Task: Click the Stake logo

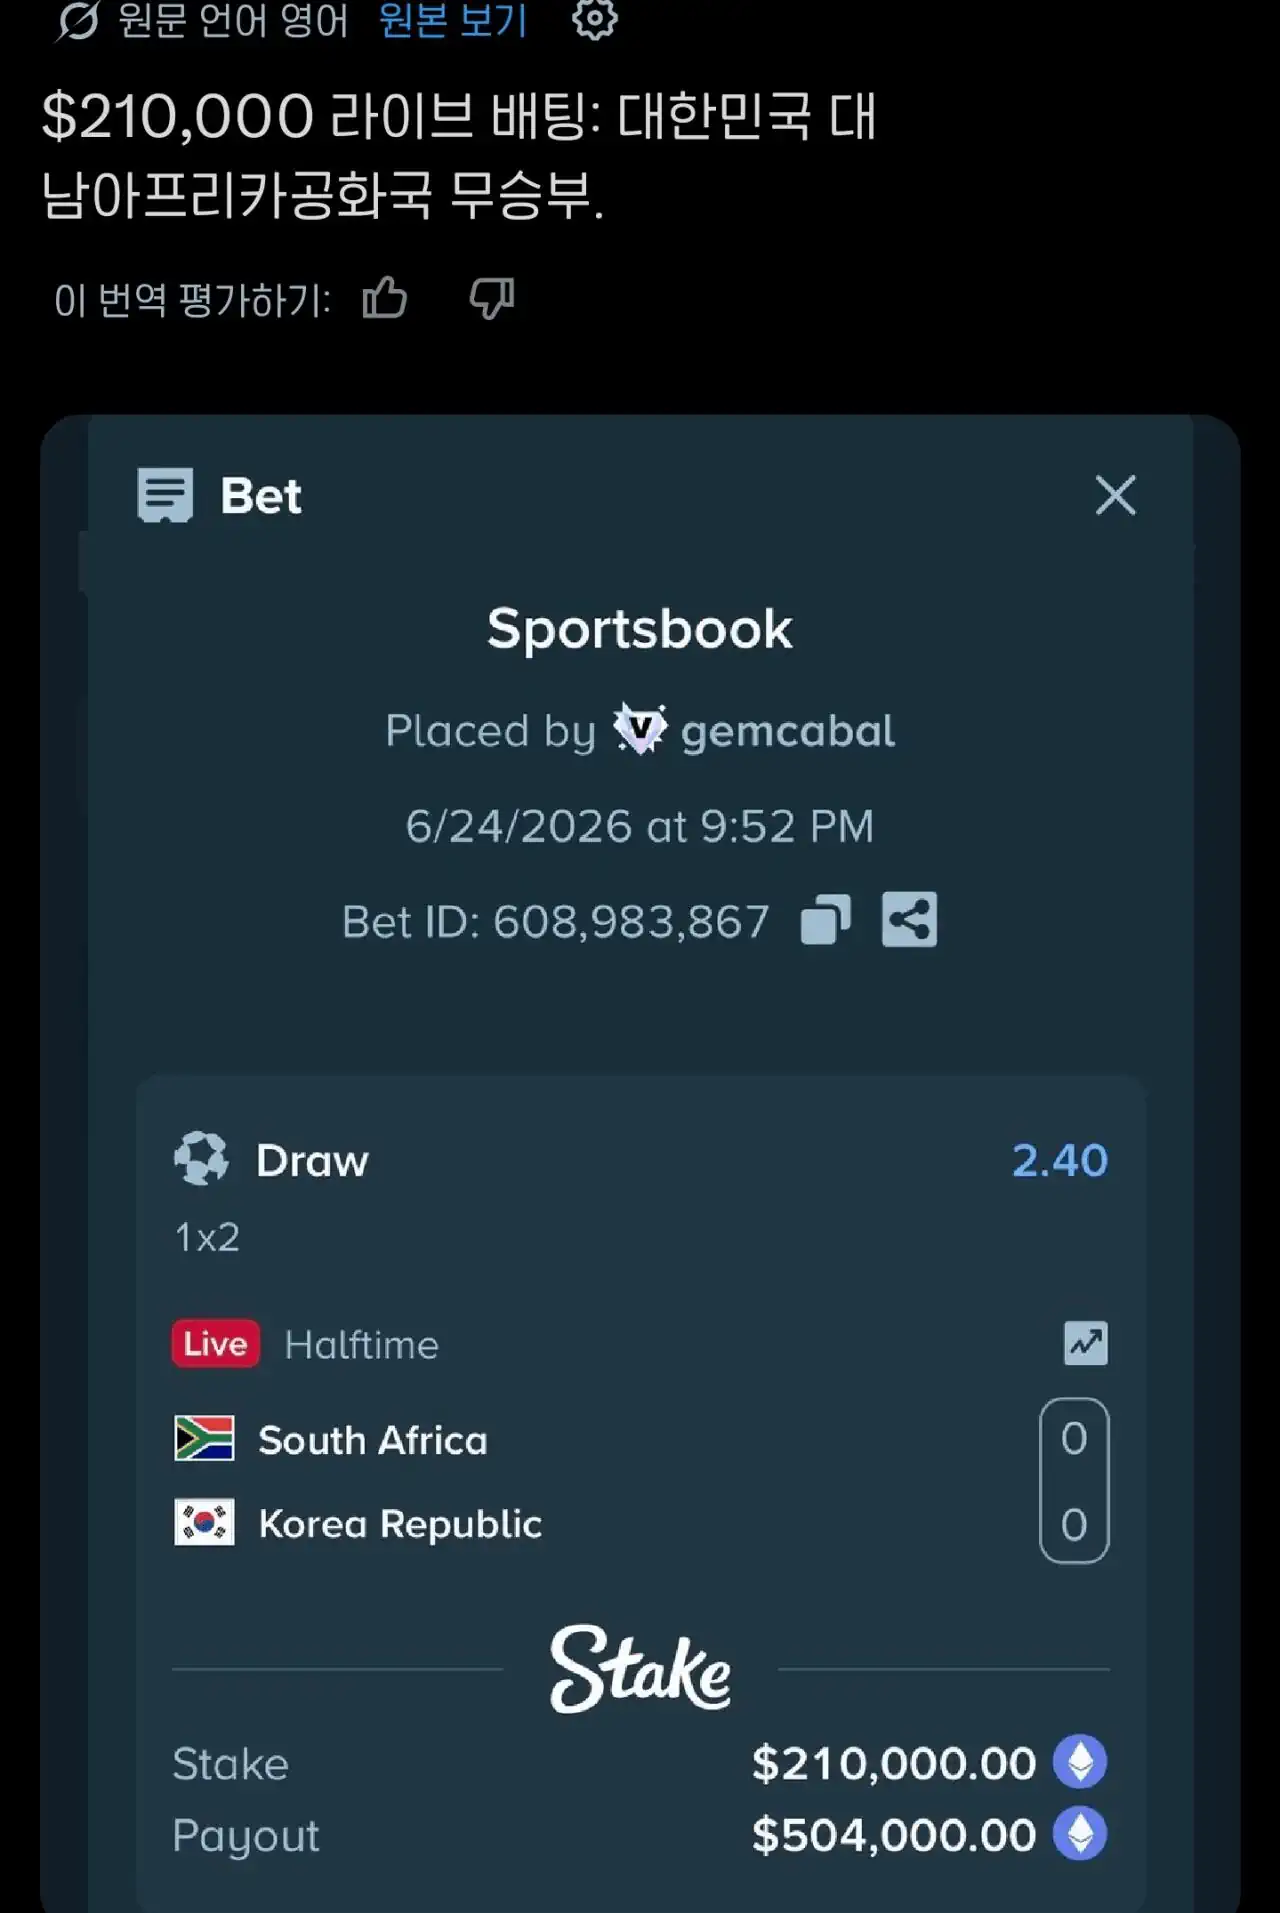Action: pos(640,1668)
